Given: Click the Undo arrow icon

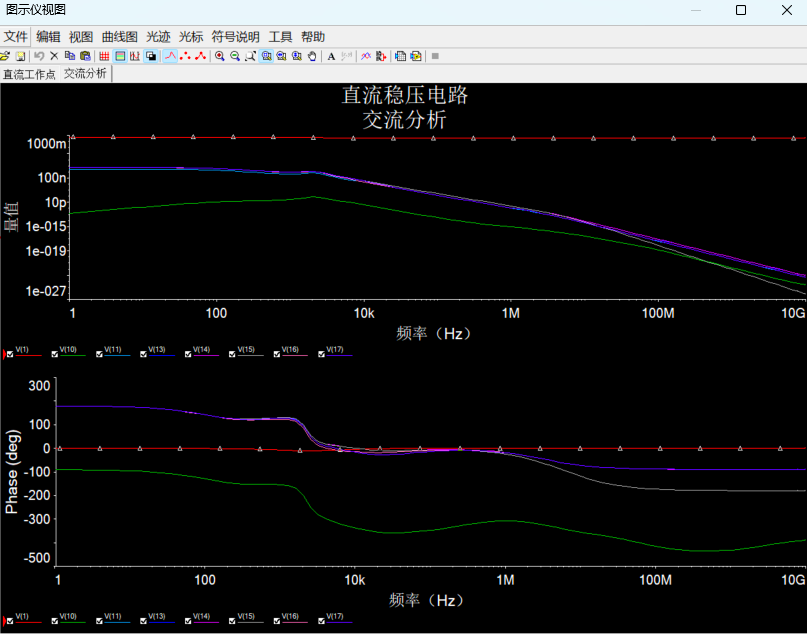Looking at the screenshot, I should click(39, 56).
